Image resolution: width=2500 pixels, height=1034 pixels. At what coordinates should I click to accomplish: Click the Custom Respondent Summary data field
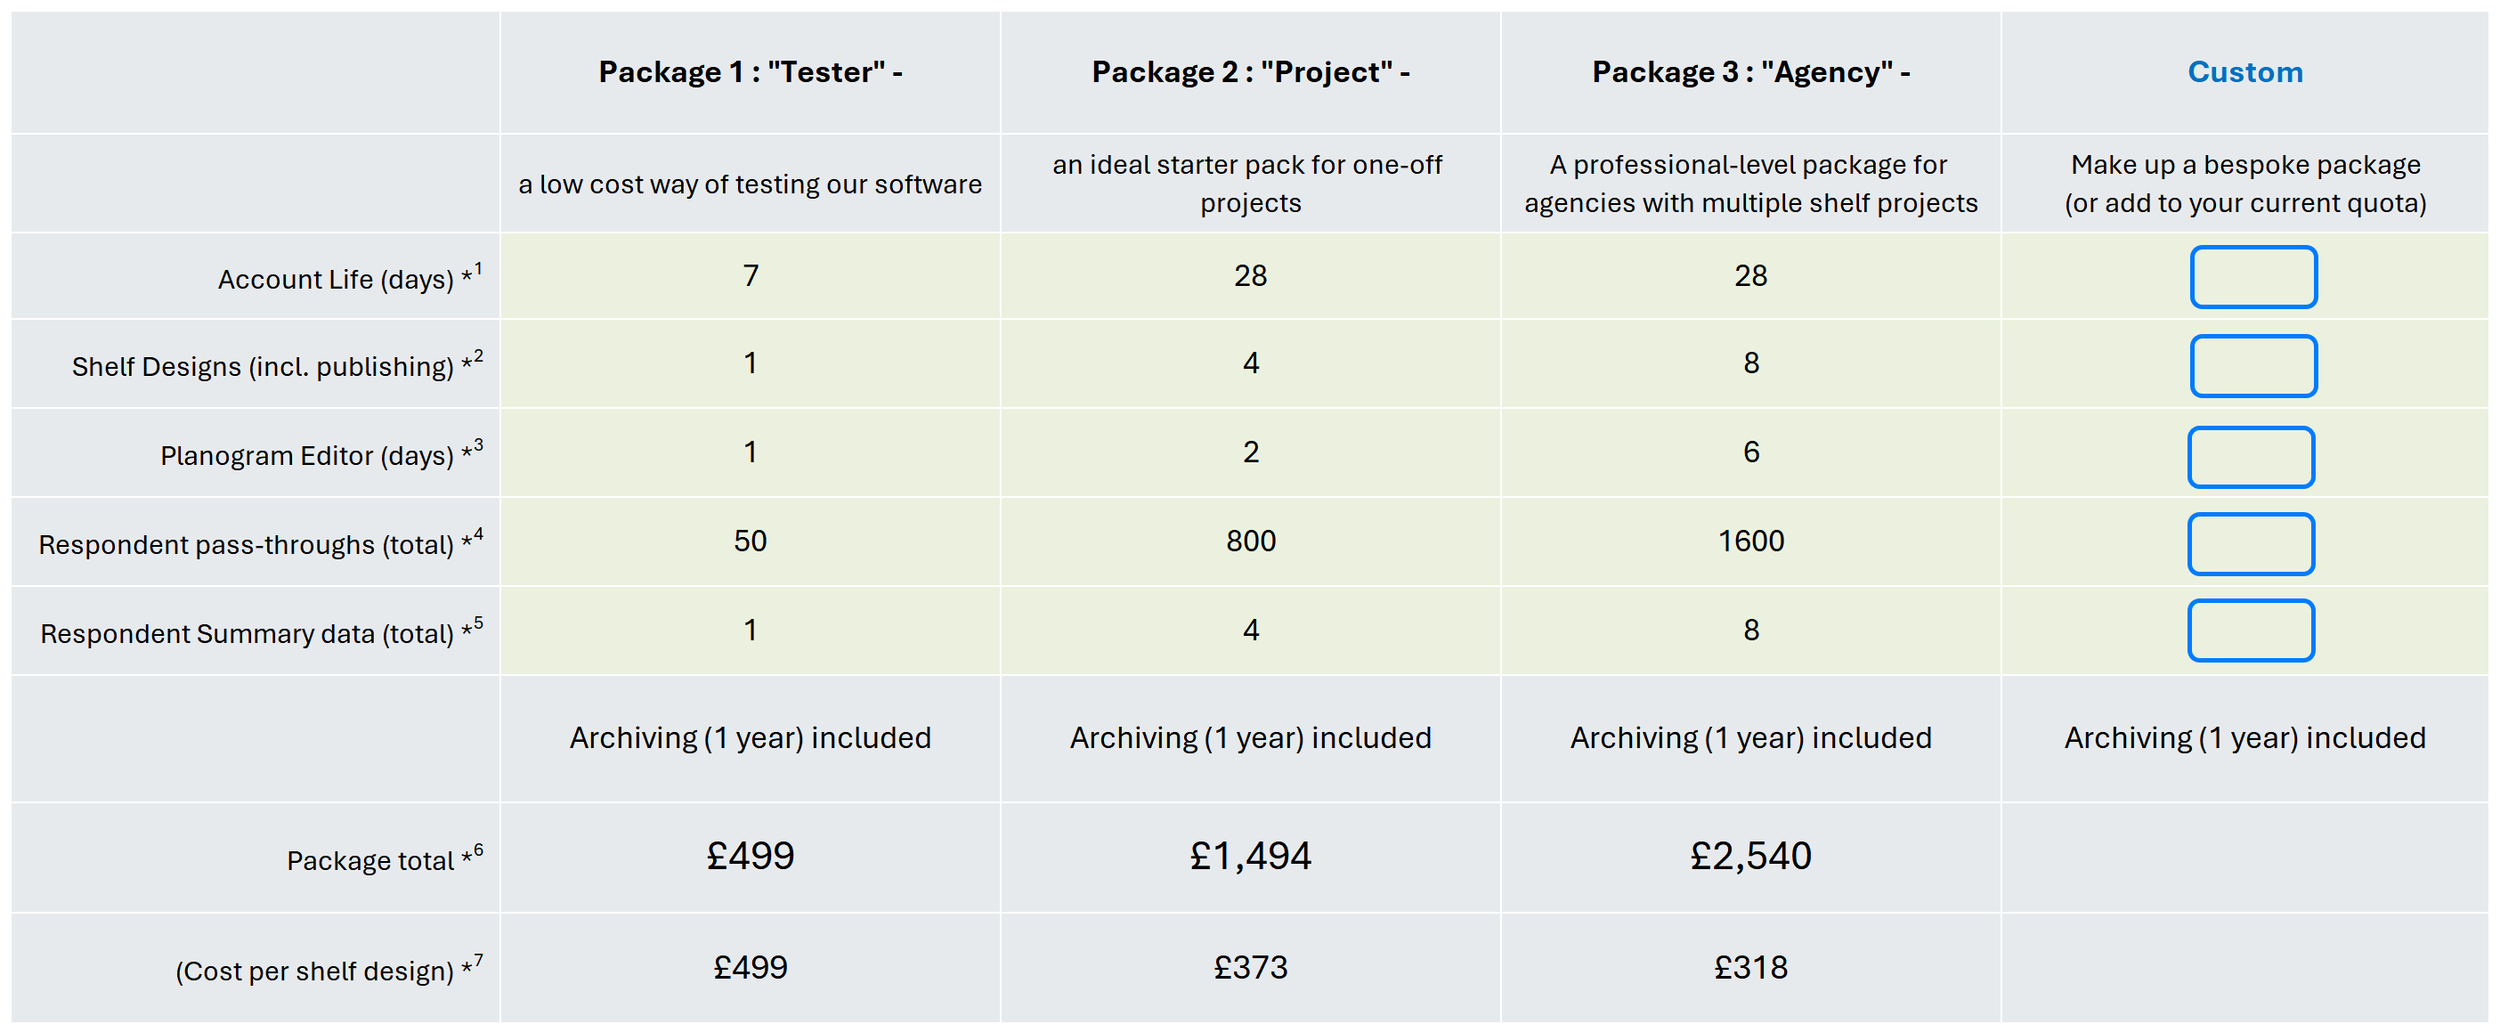tap(2250, 630)
